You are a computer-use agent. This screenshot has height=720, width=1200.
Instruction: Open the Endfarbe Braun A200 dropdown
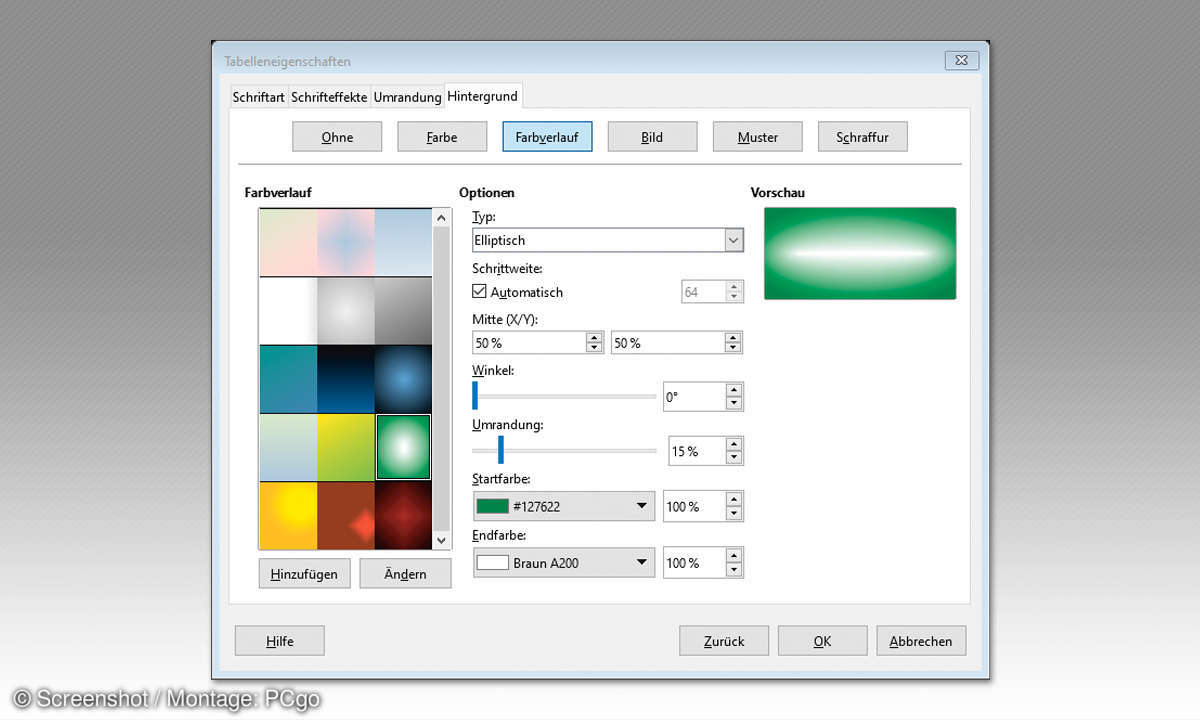click(x=641, y=563)
